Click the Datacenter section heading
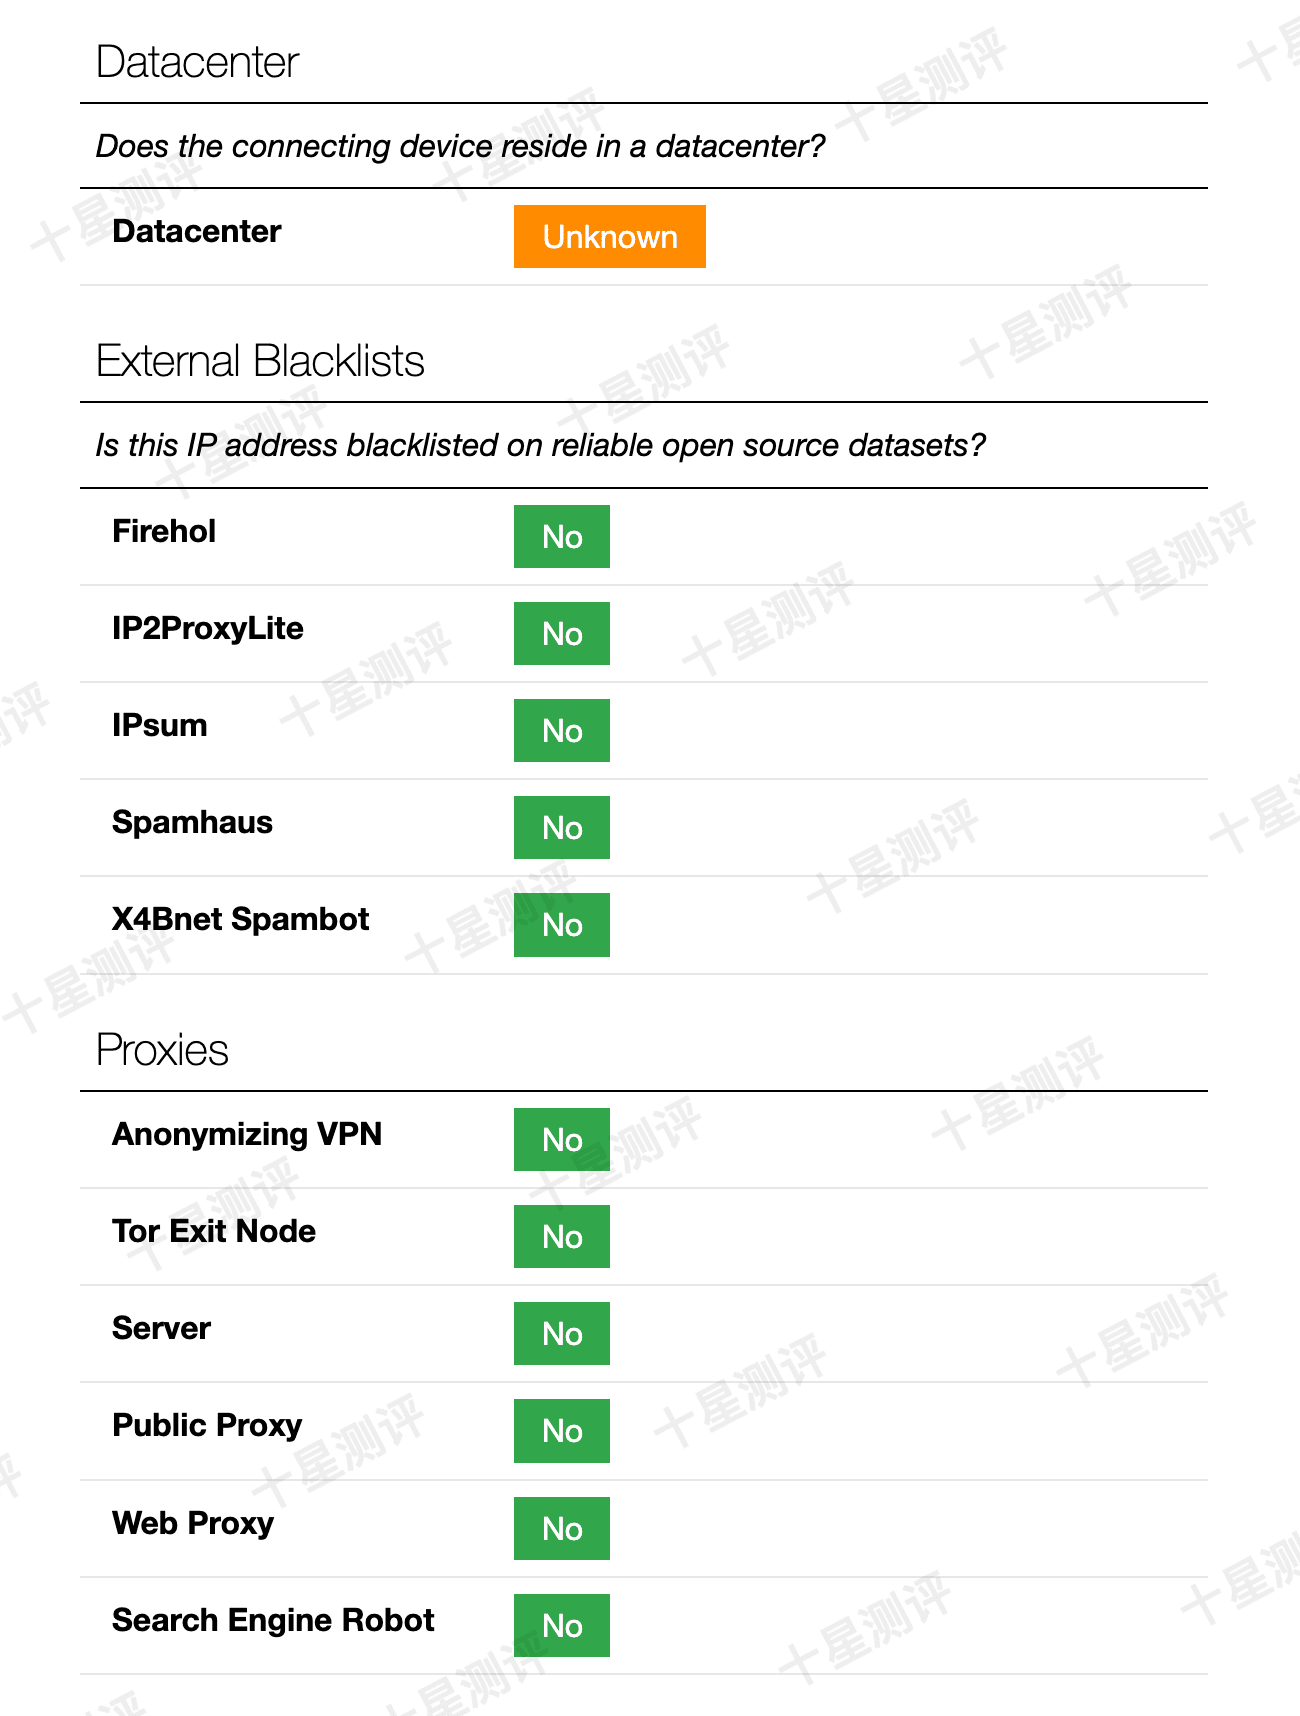 pos(197,62)
